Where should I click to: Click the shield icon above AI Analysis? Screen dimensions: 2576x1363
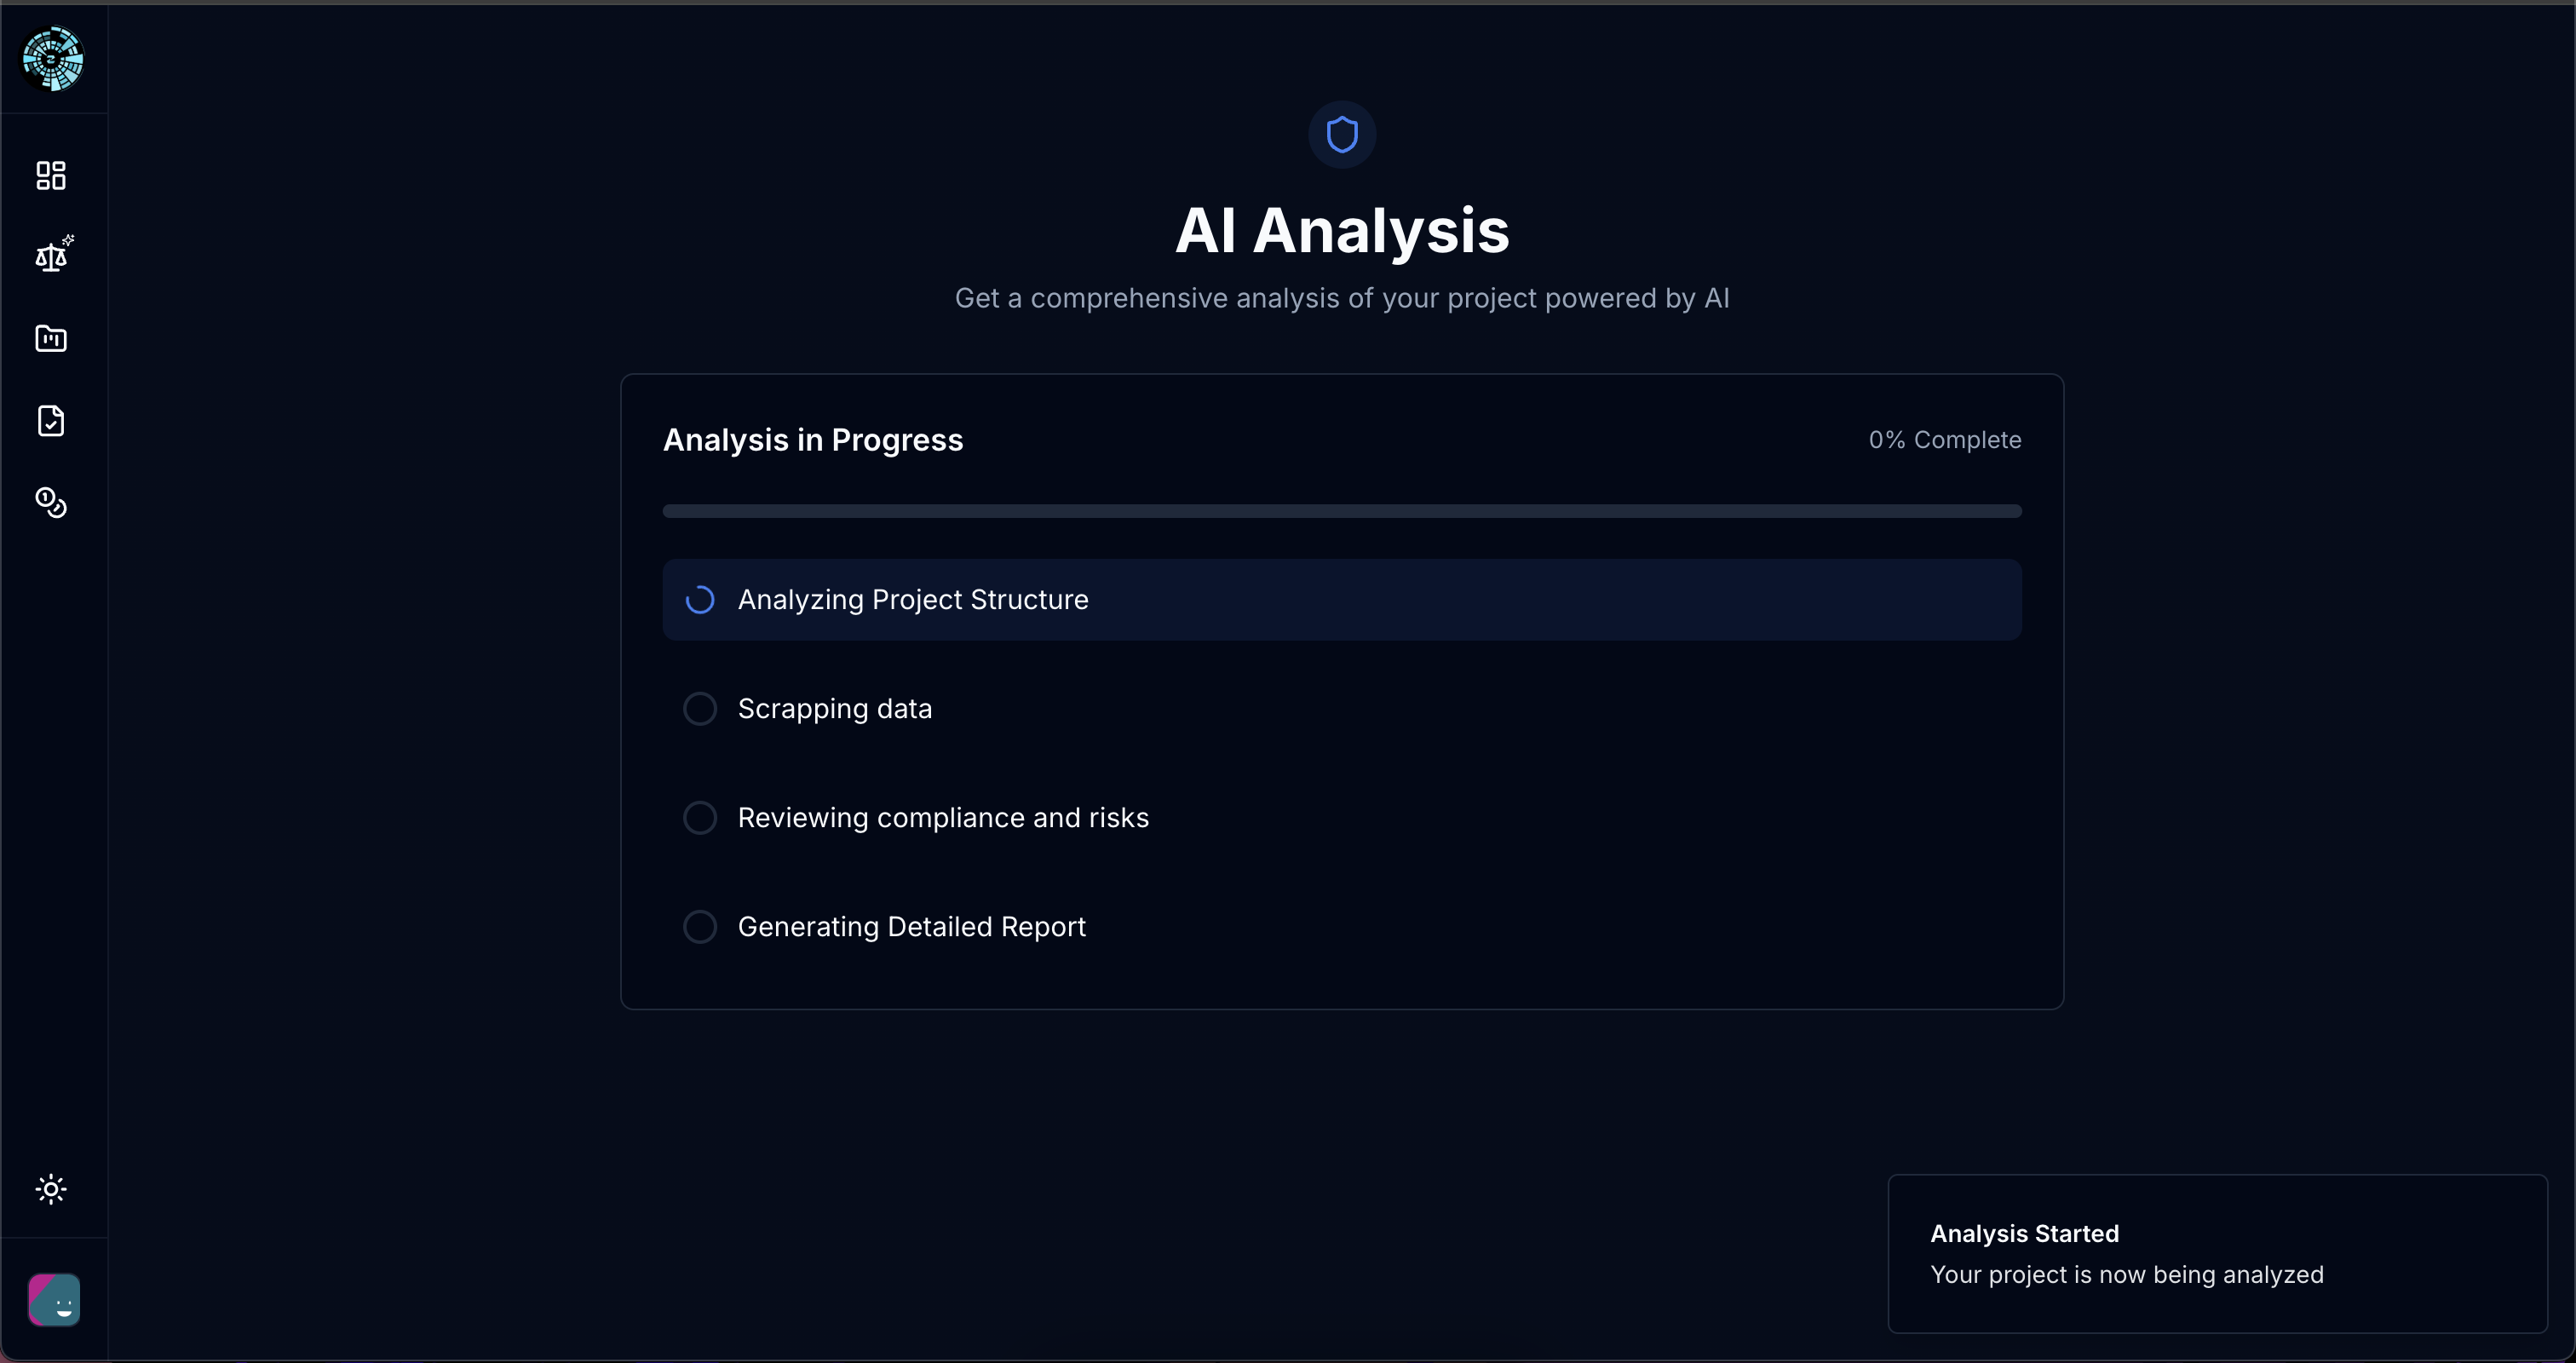[1342, 134]
